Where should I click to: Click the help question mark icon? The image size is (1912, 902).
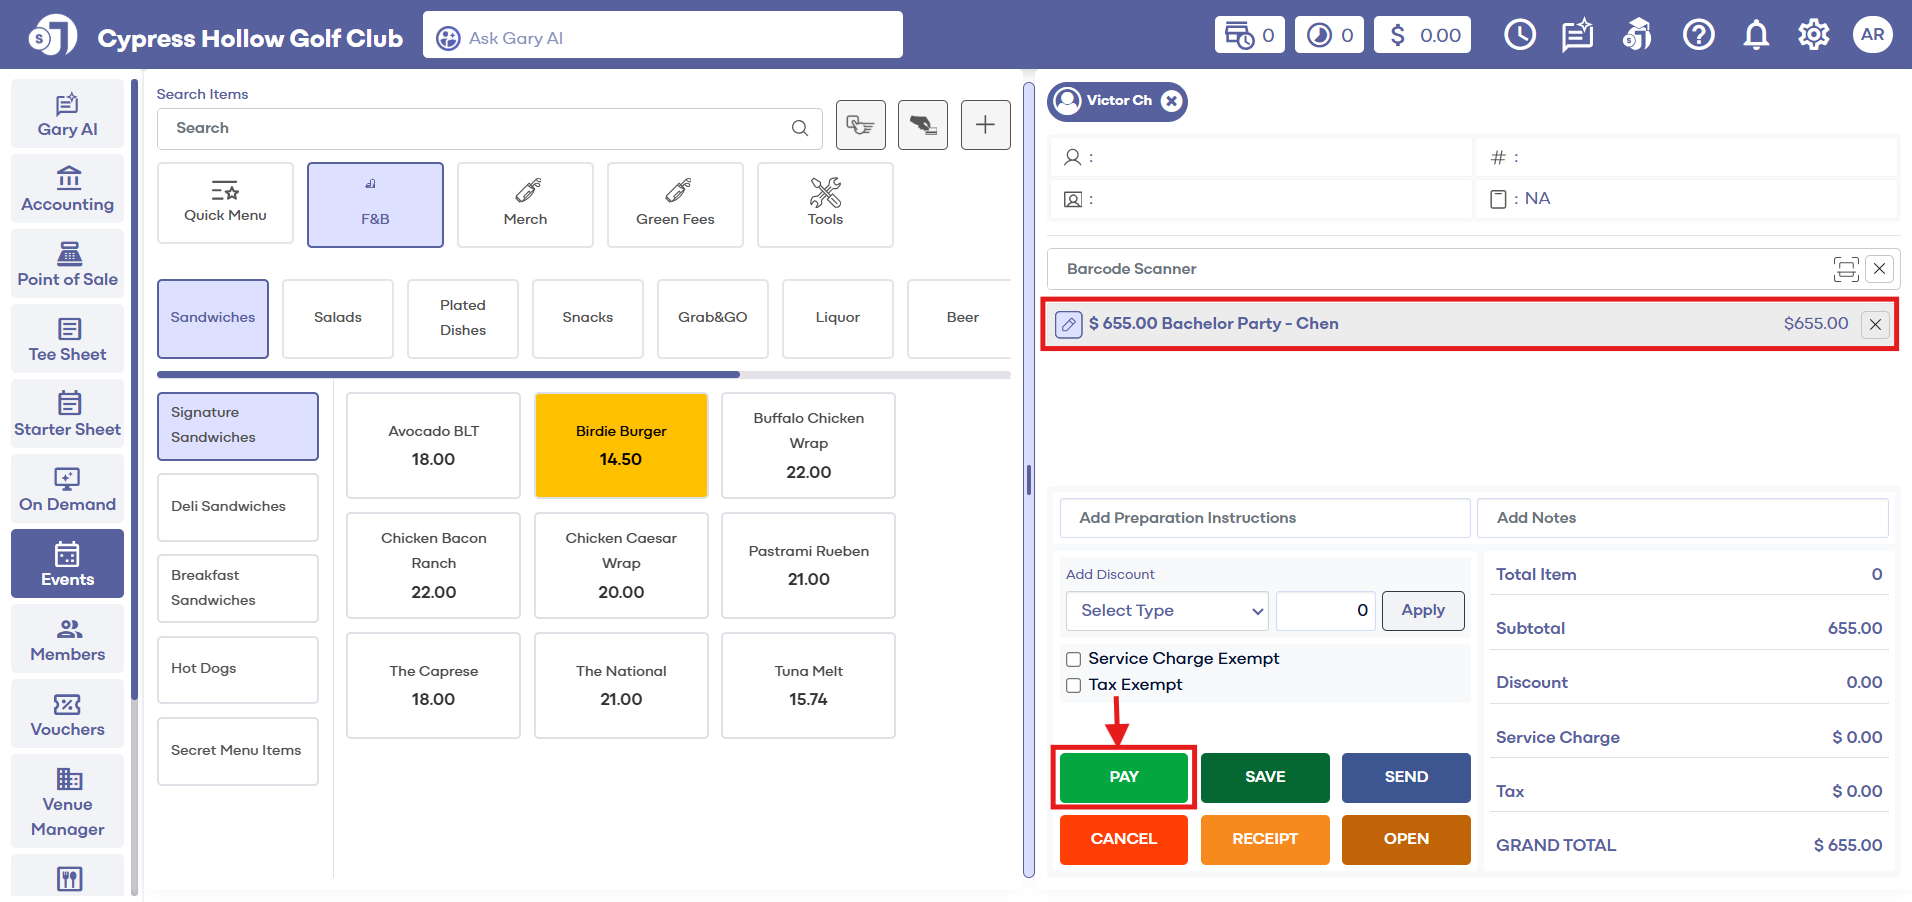(x=1697, y=35)
